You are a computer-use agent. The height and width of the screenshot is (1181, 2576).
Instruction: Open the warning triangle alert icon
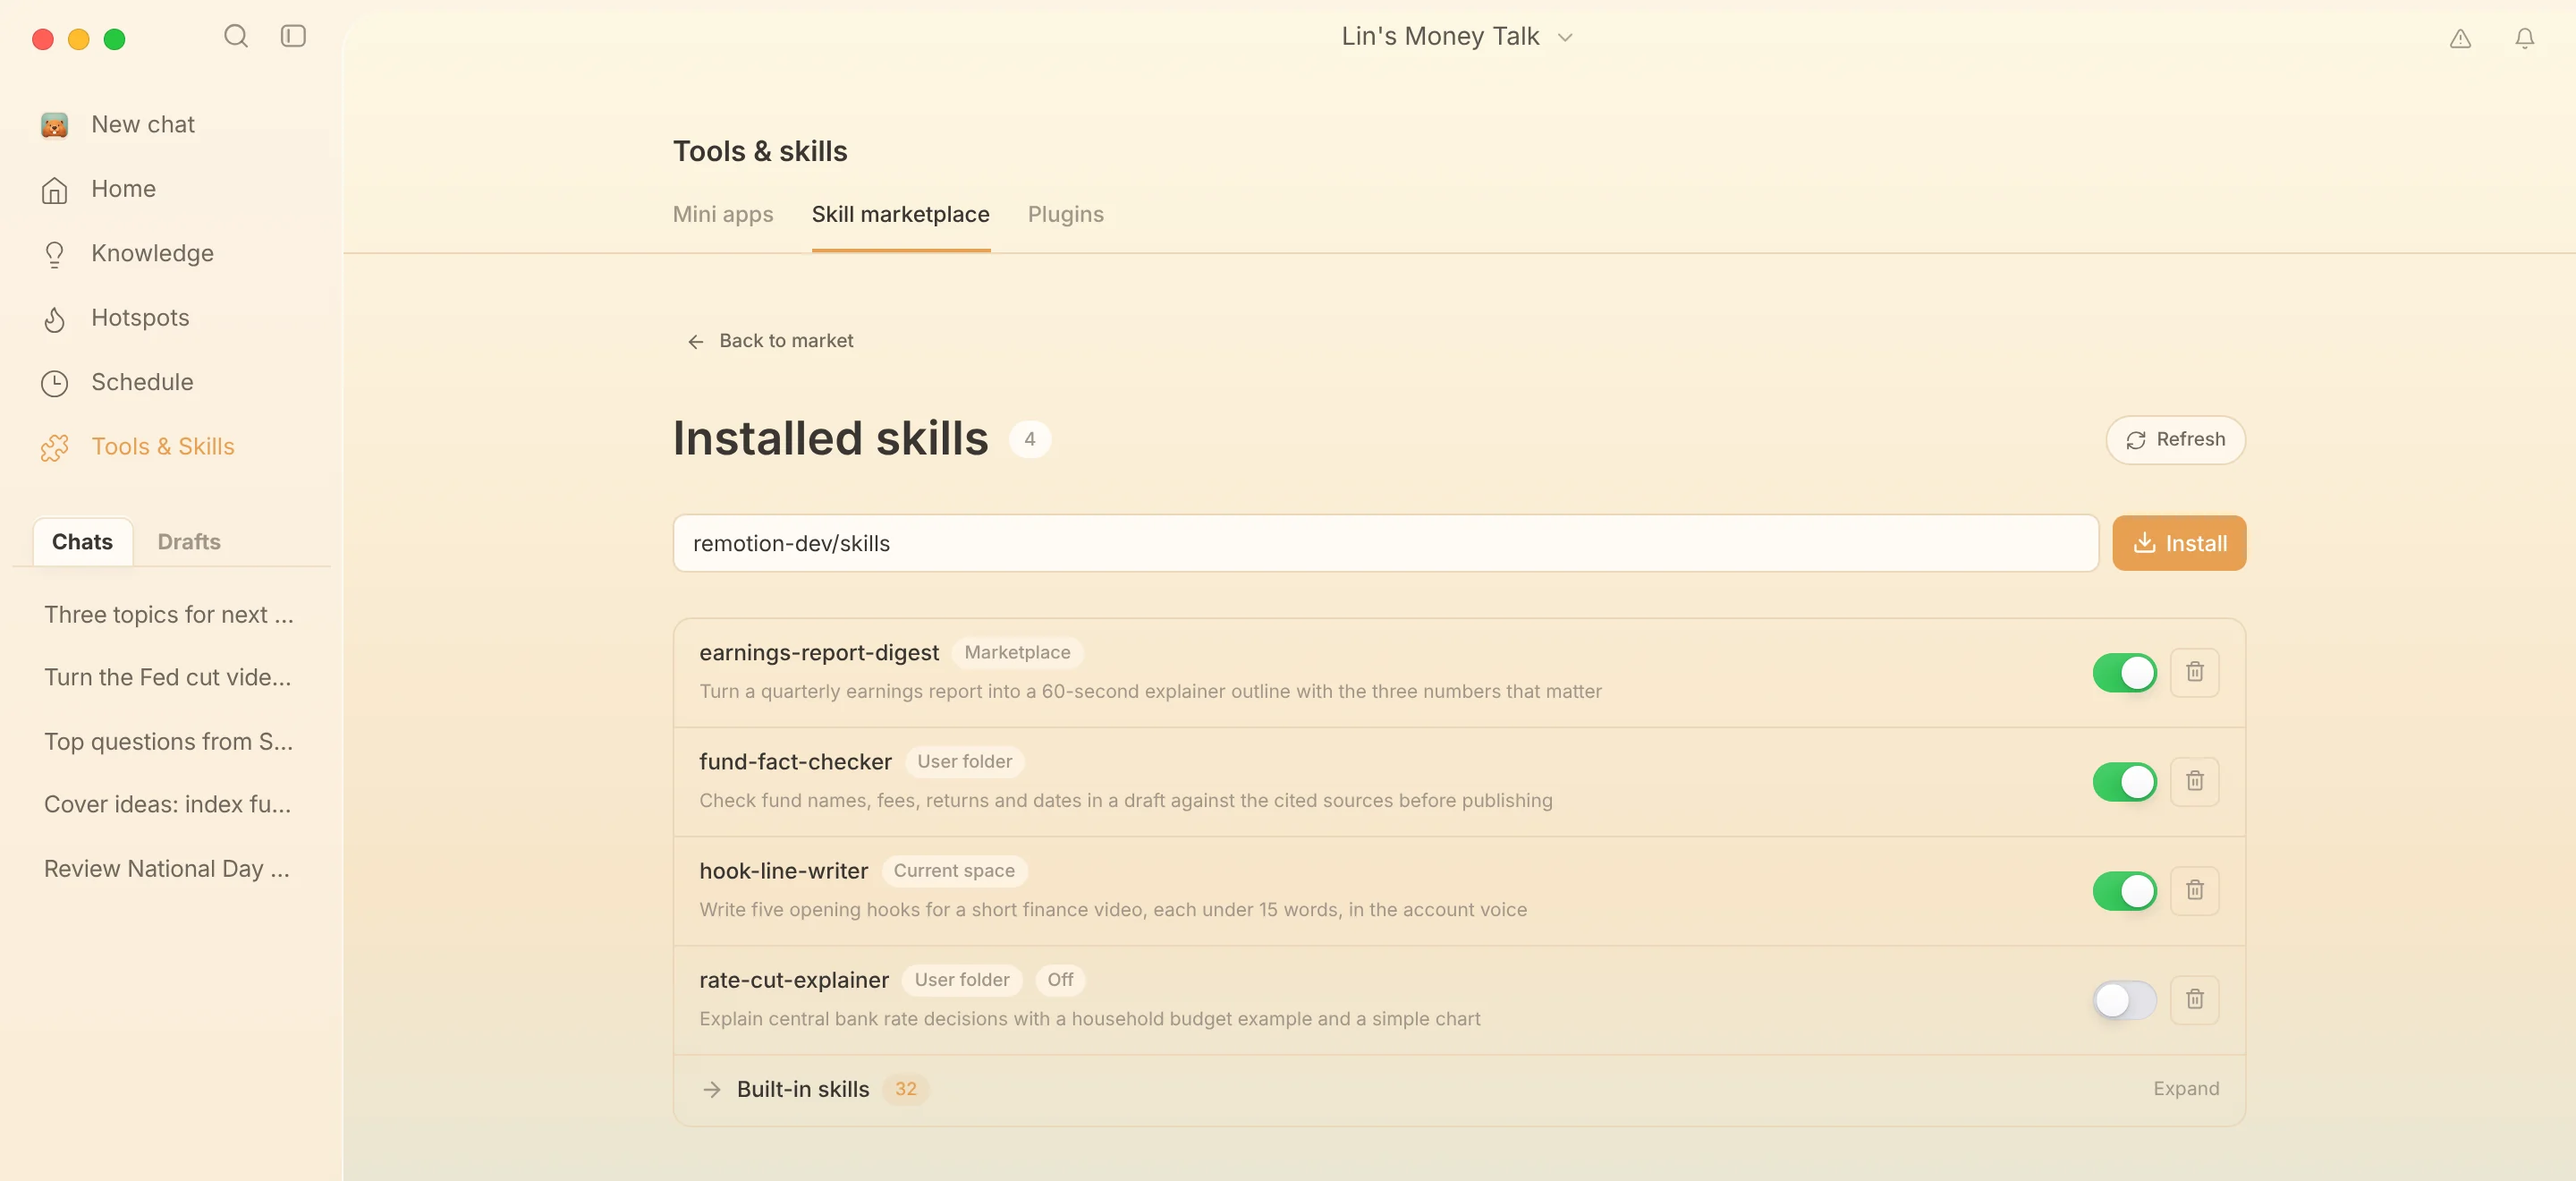pos(2460,38)
